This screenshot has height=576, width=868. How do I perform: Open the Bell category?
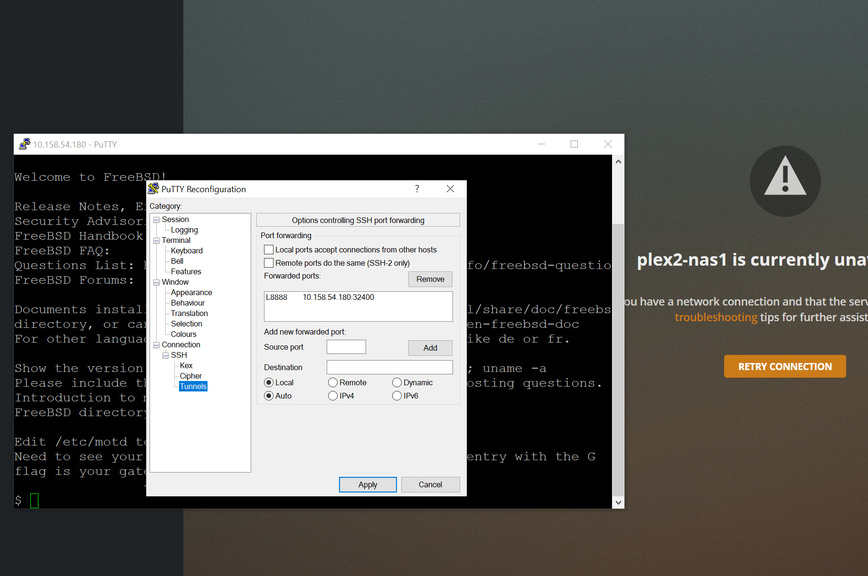point(177,261)
